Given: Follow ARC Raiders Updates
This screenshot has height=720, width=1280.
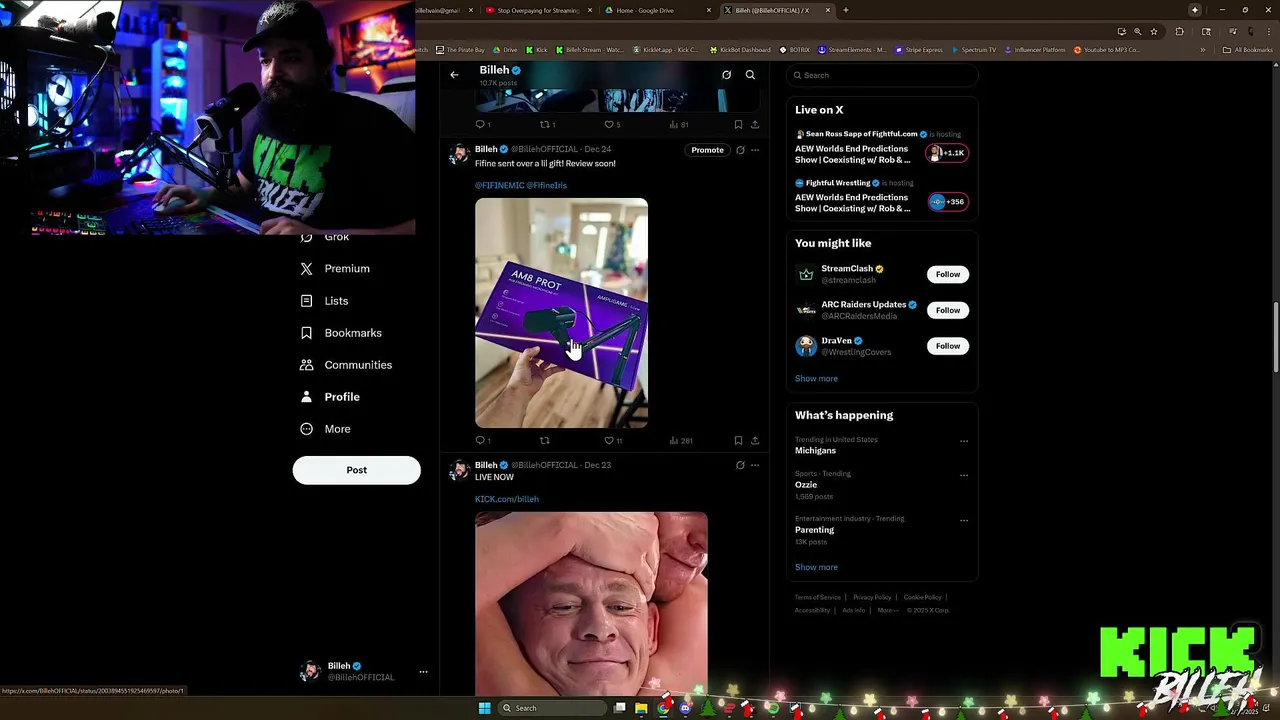Looking at the screenshot, I should coord(948,310).
